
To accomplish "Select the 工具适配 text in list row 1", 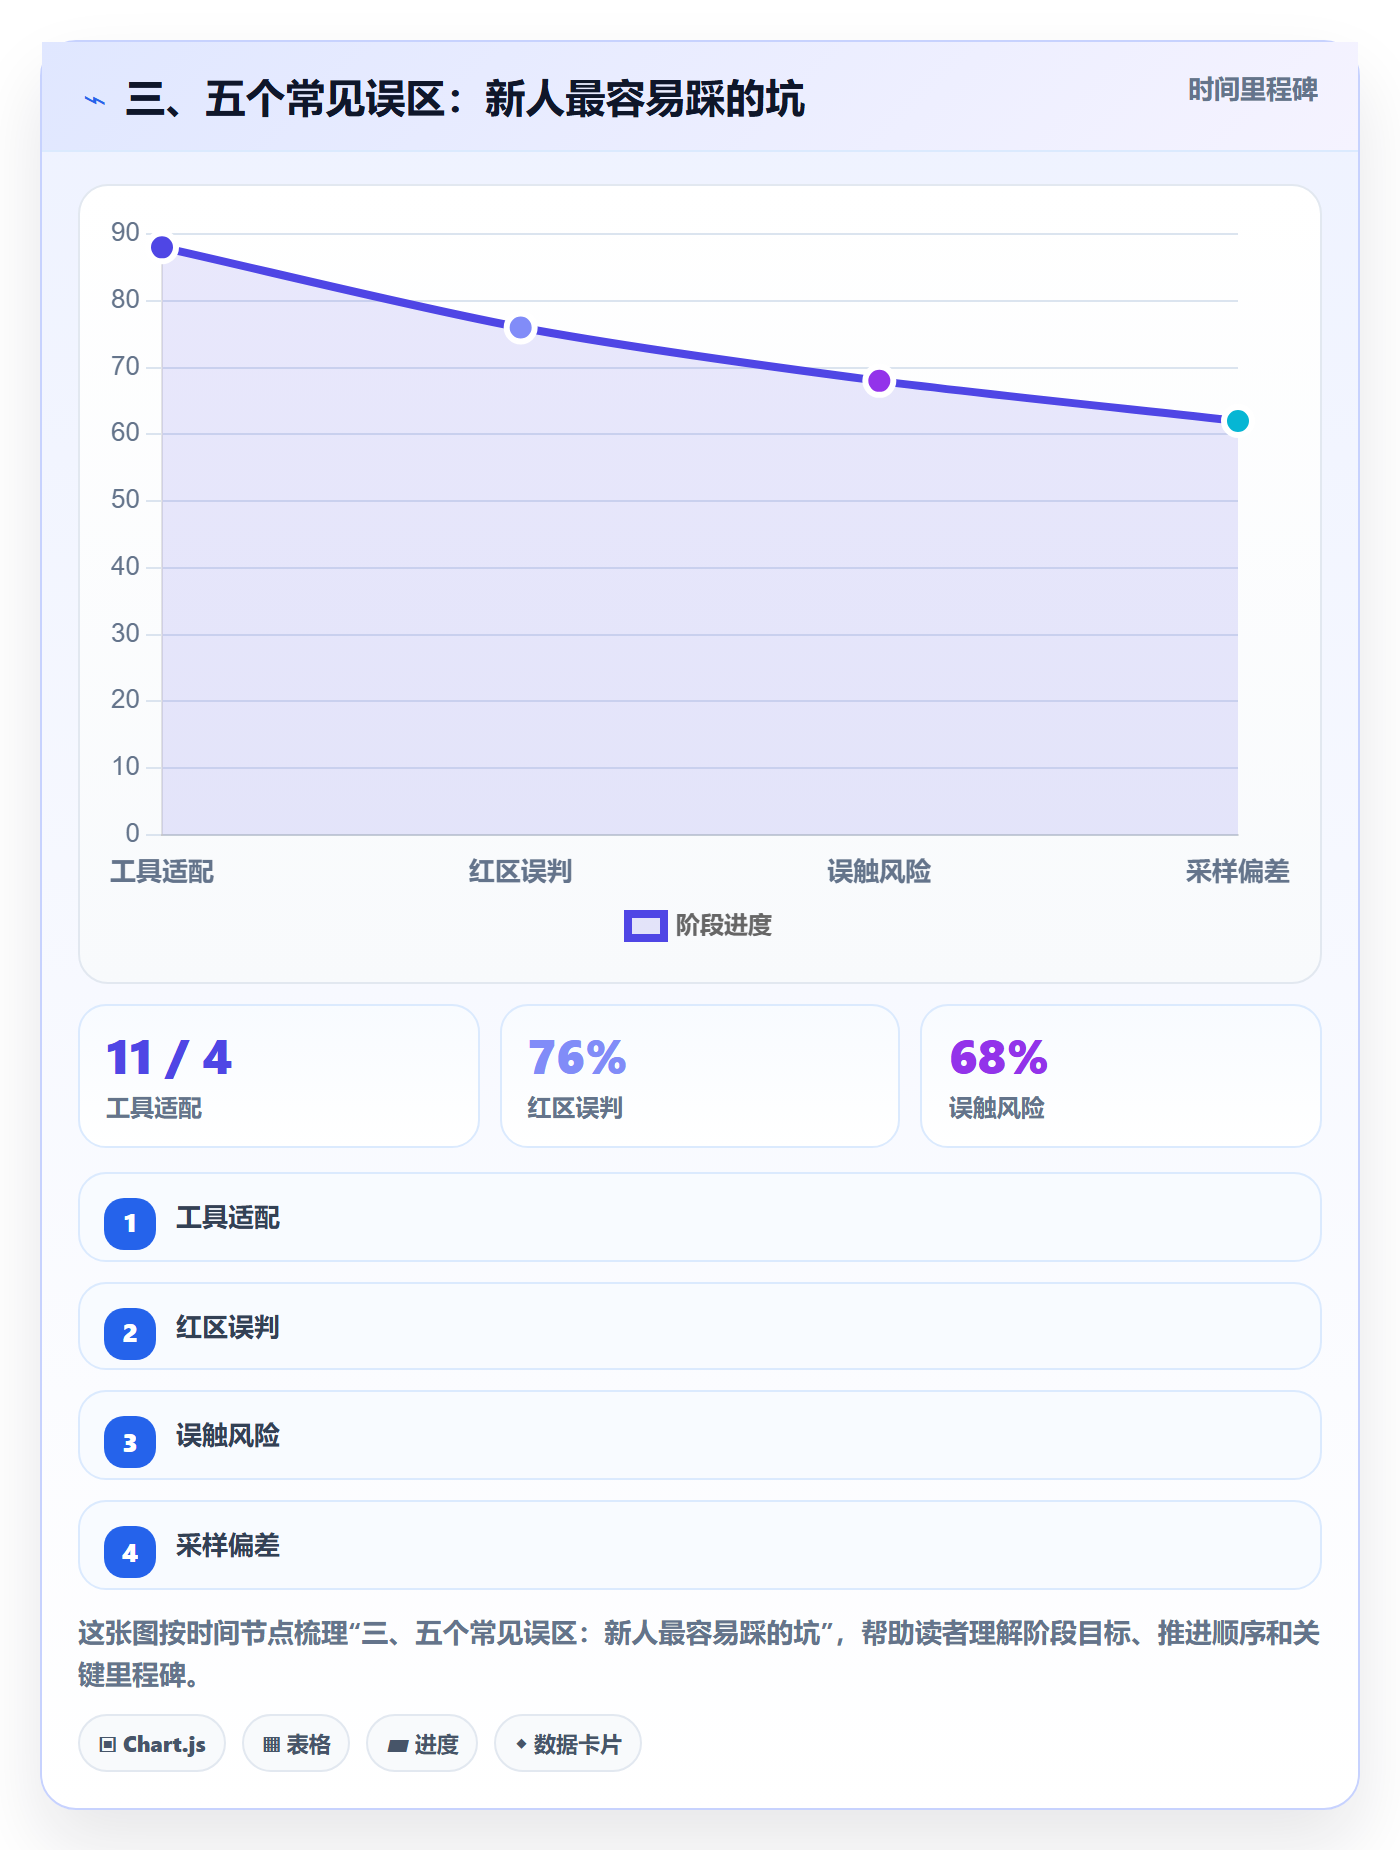I will [228, 1218].
